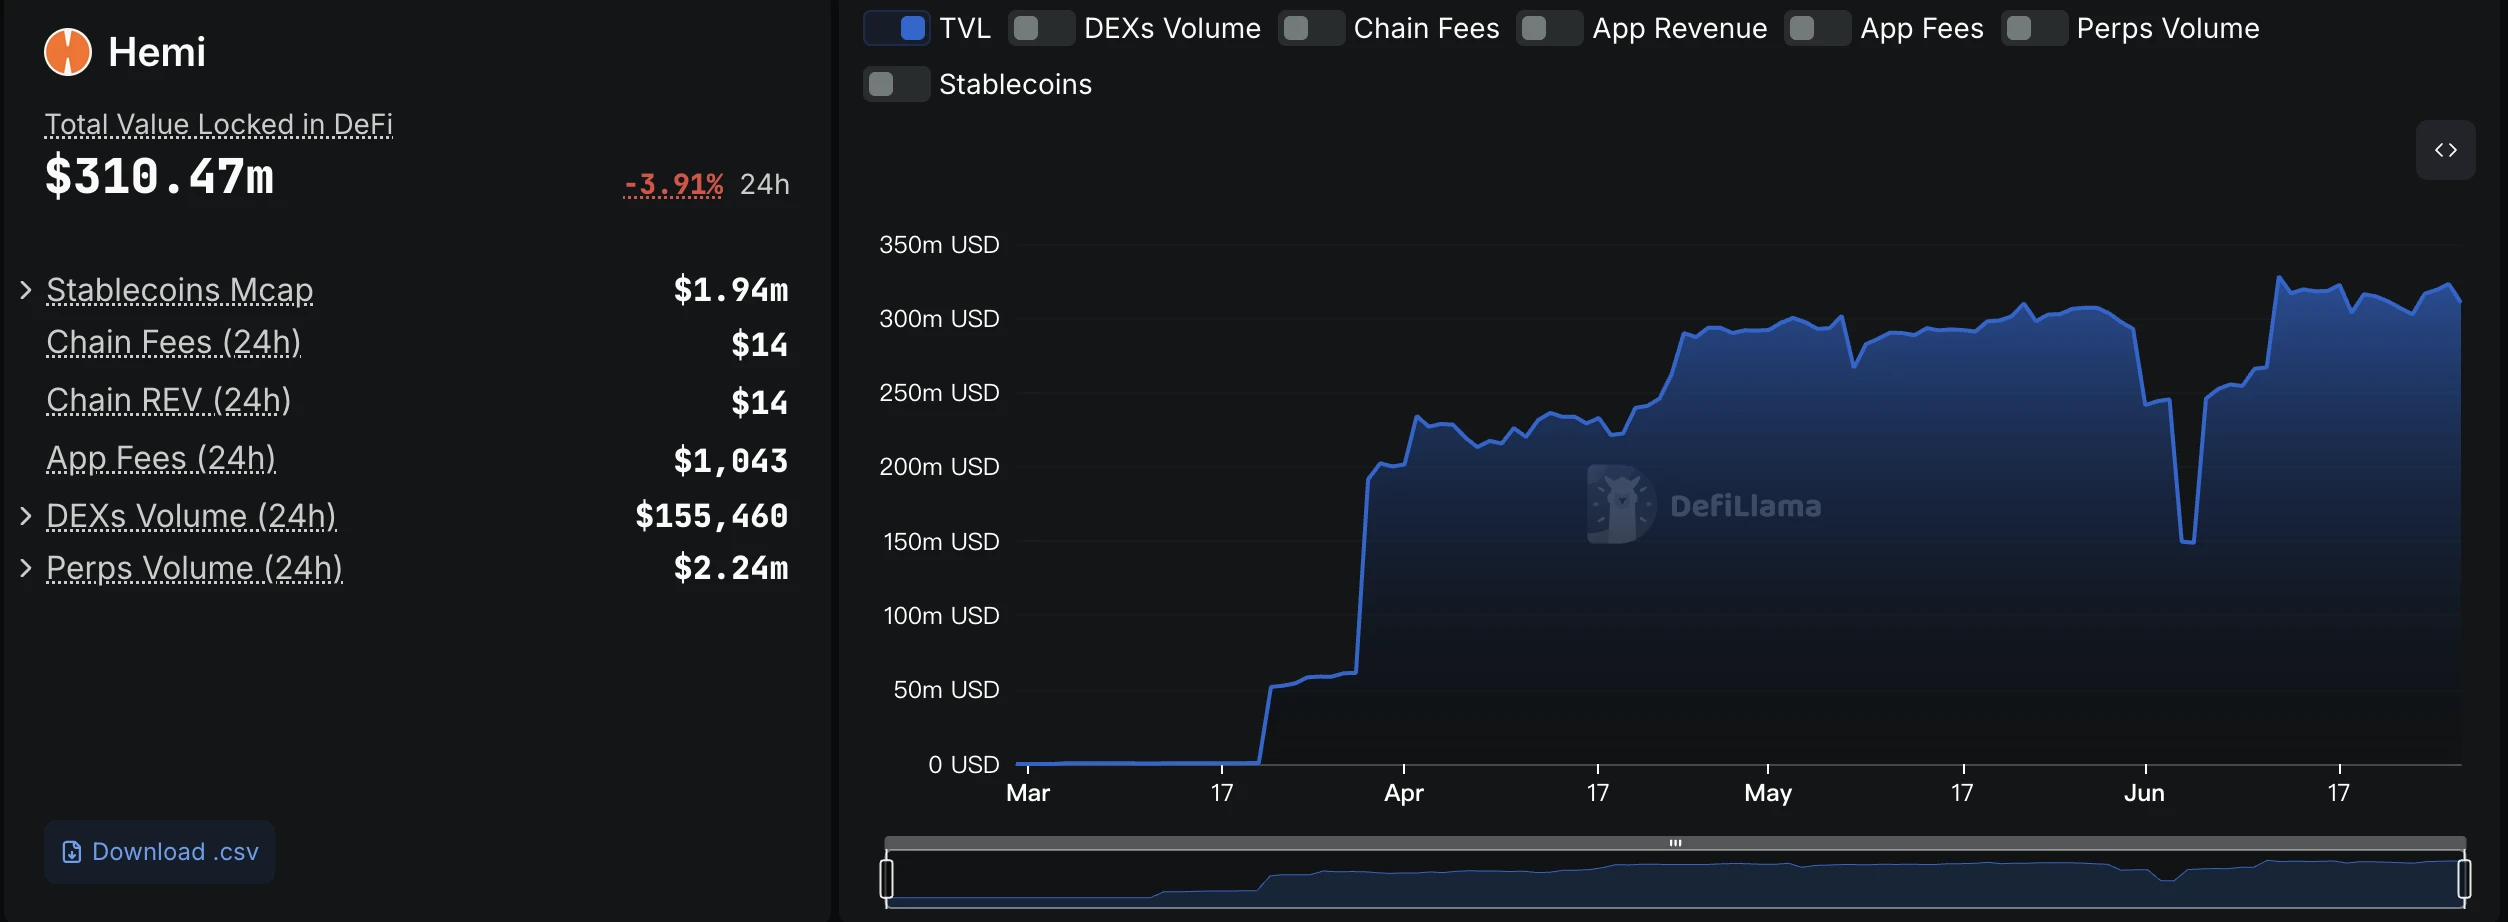The height and width of the screenshot is (922, 2508).
Task: Click the right handle of the range slider
Action: 2464,878
